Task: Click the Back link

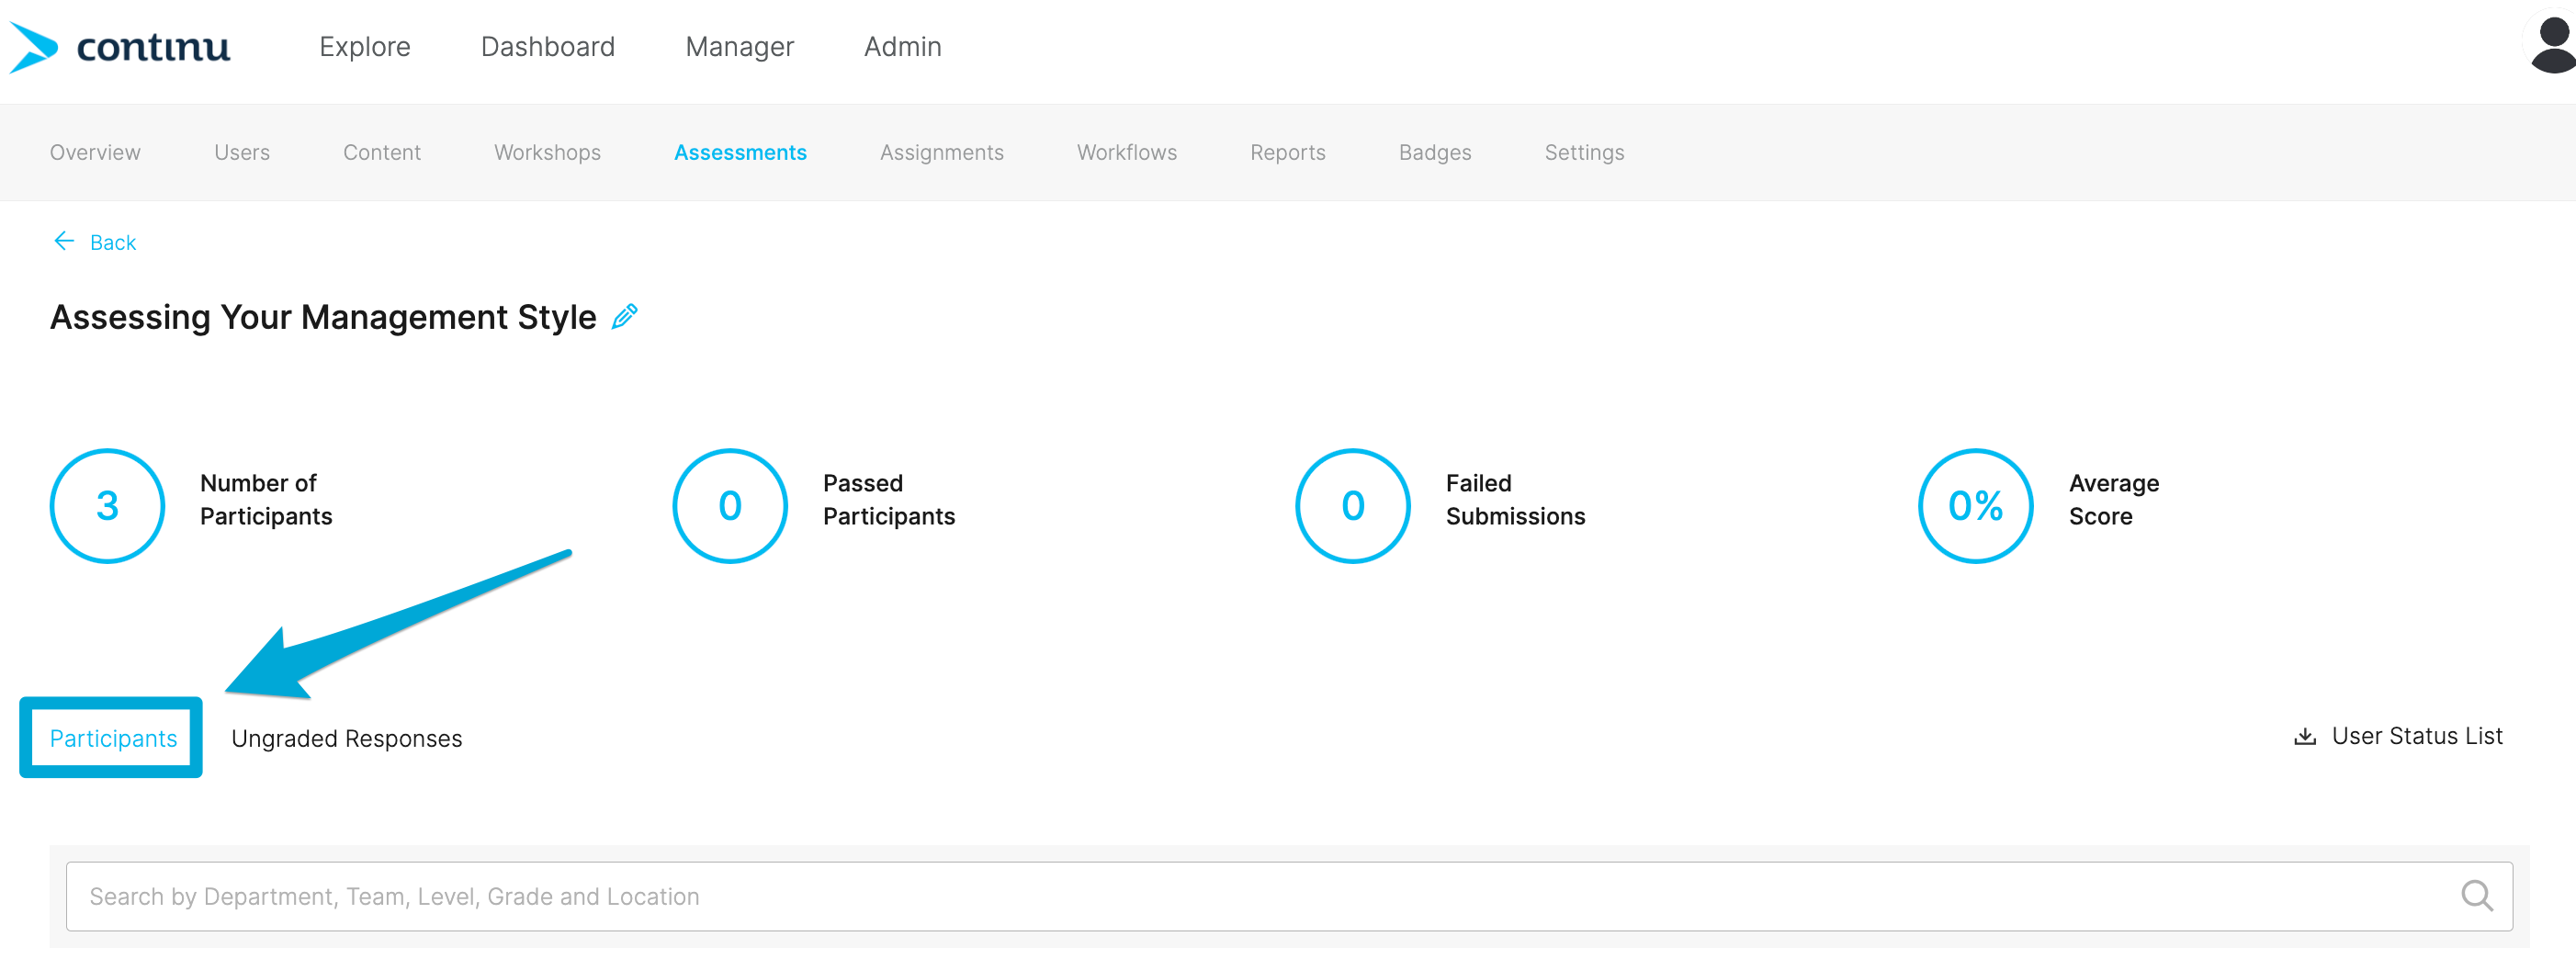Action: 113,242
